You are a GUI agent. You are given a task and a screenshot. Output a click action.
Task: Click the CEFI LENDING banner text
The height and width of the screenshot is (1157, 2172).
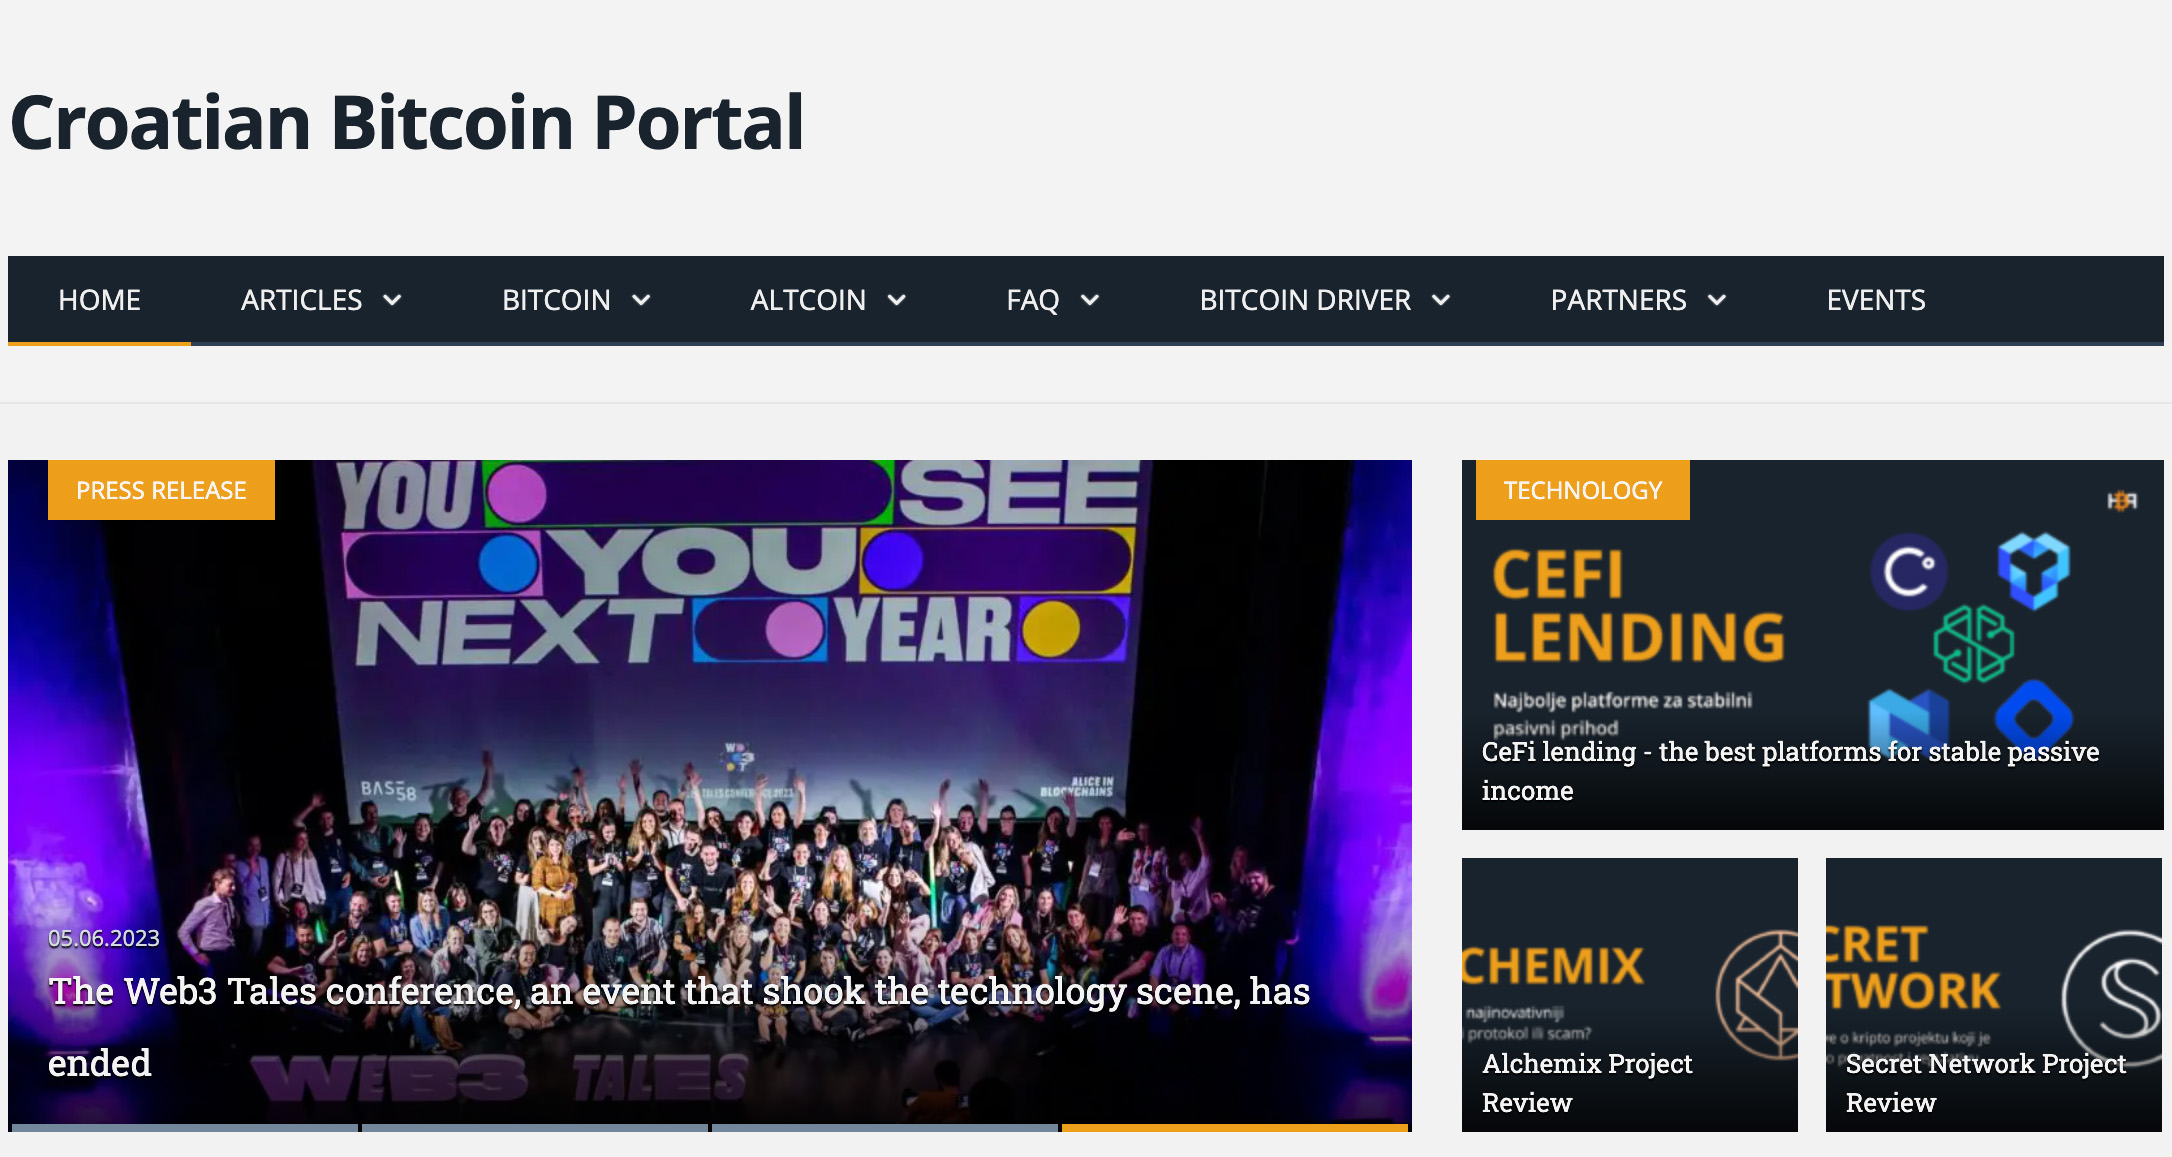click(x=1638, y=607)
